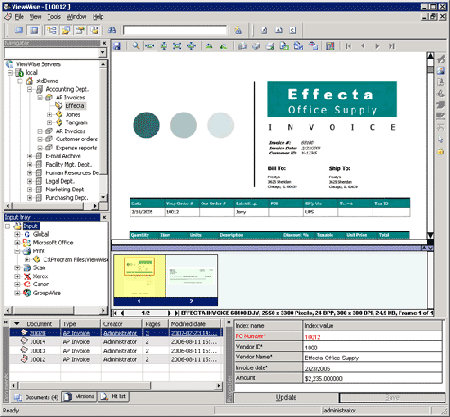Expand the Legal Dept. node

click(x=30, y=181)
